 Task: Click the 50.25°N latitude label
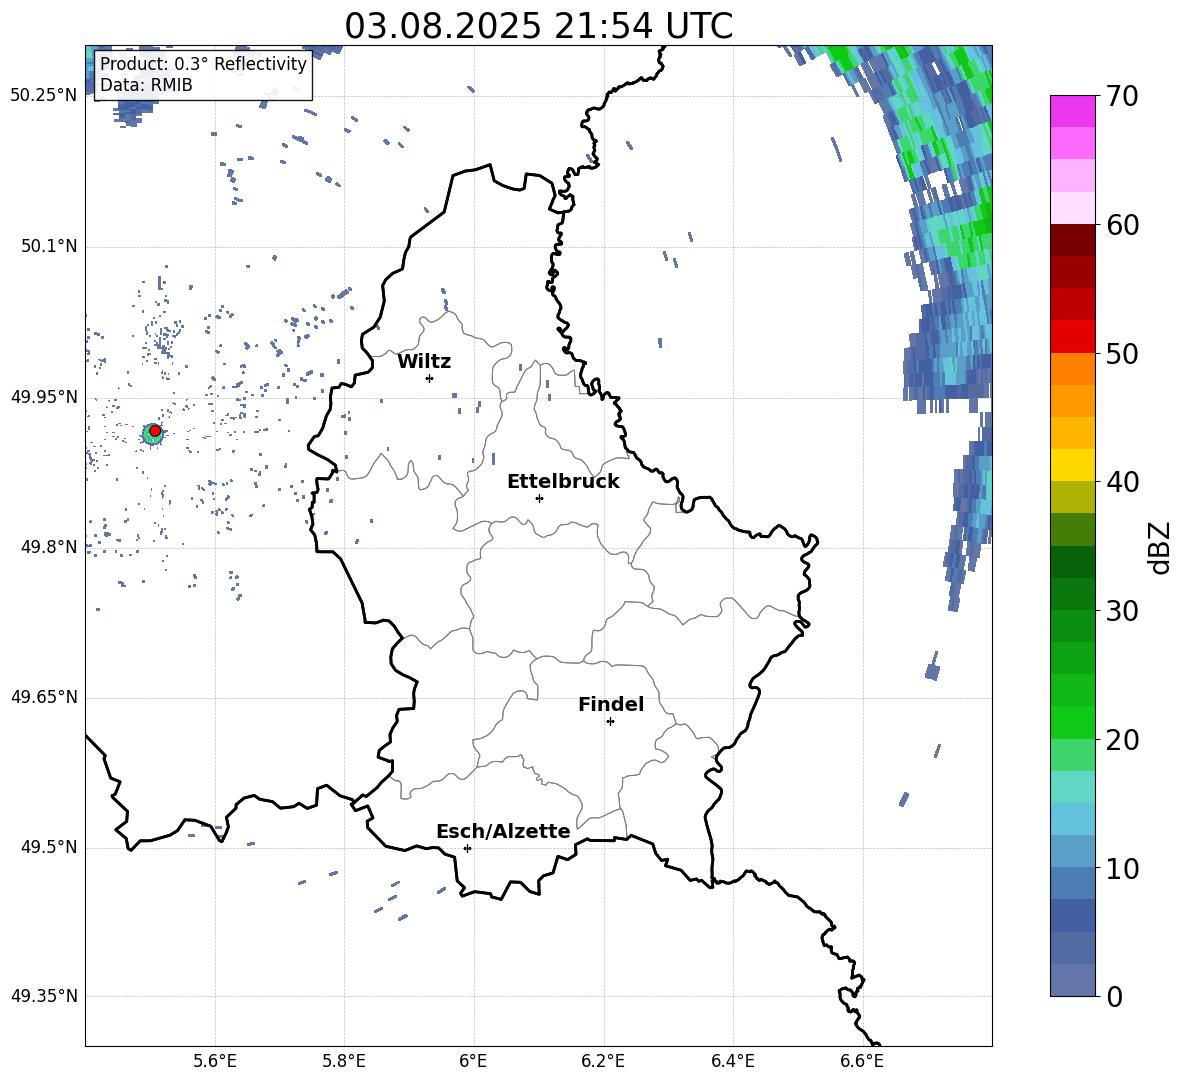pyautogui.click(x=44, y=96)
